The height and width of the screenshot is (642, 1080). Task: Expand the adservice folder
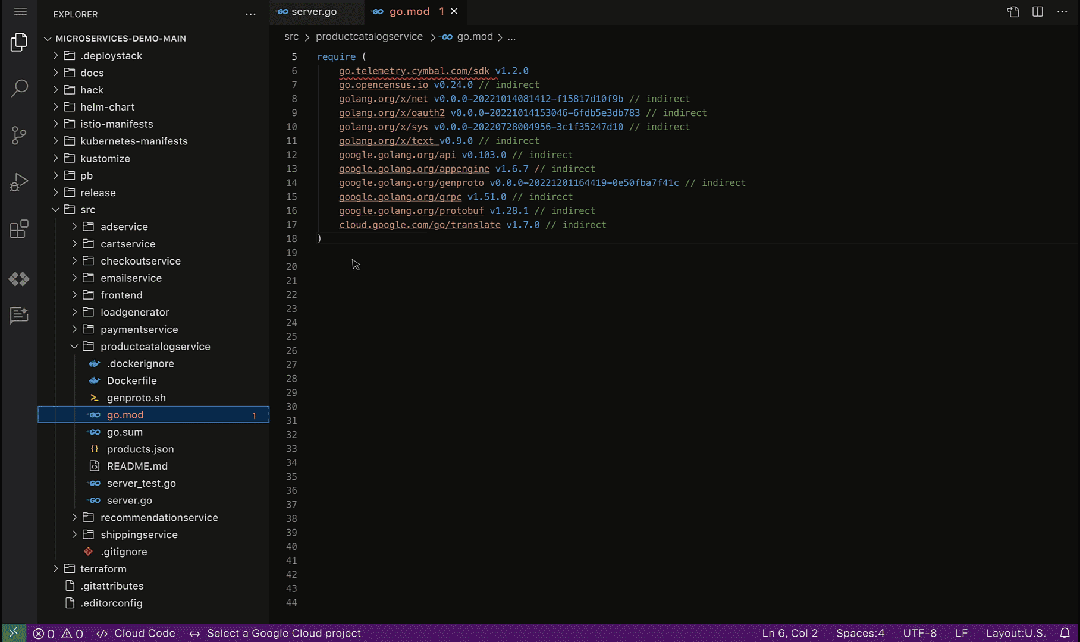(x=124, y=227)
